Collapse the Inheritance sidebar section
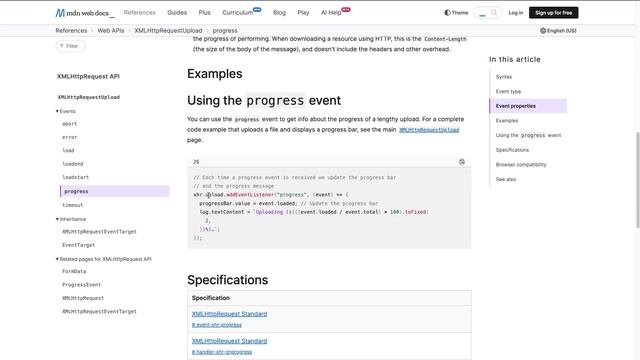 (71, 219)
